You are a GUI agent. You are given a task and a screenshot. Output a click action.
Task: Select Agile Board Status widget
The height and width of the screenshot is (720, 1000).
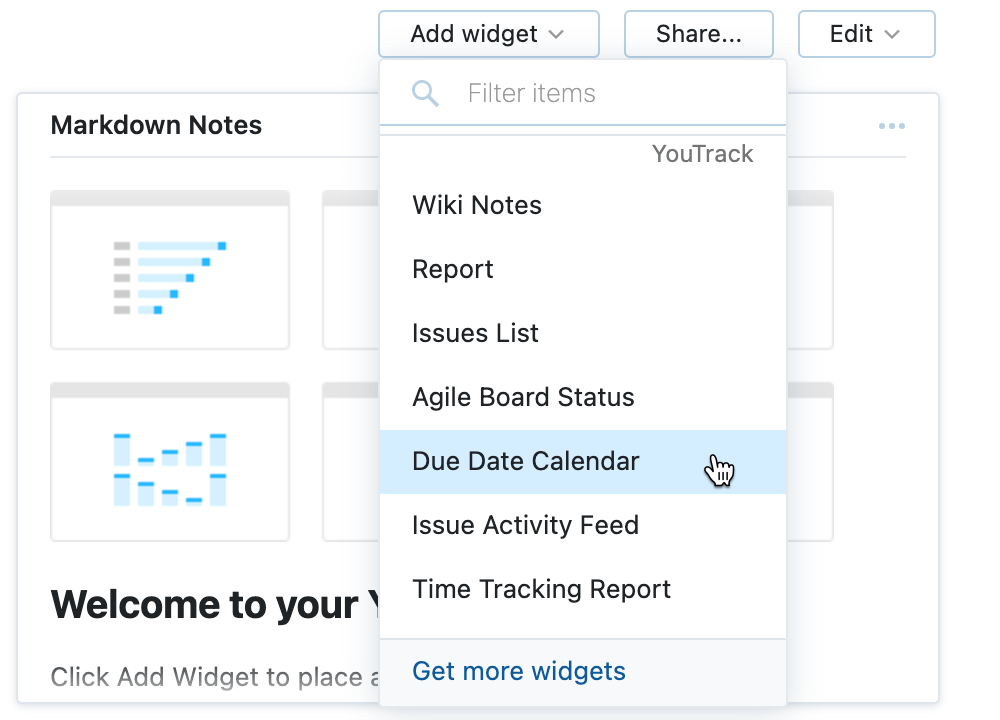pos(523,397)
